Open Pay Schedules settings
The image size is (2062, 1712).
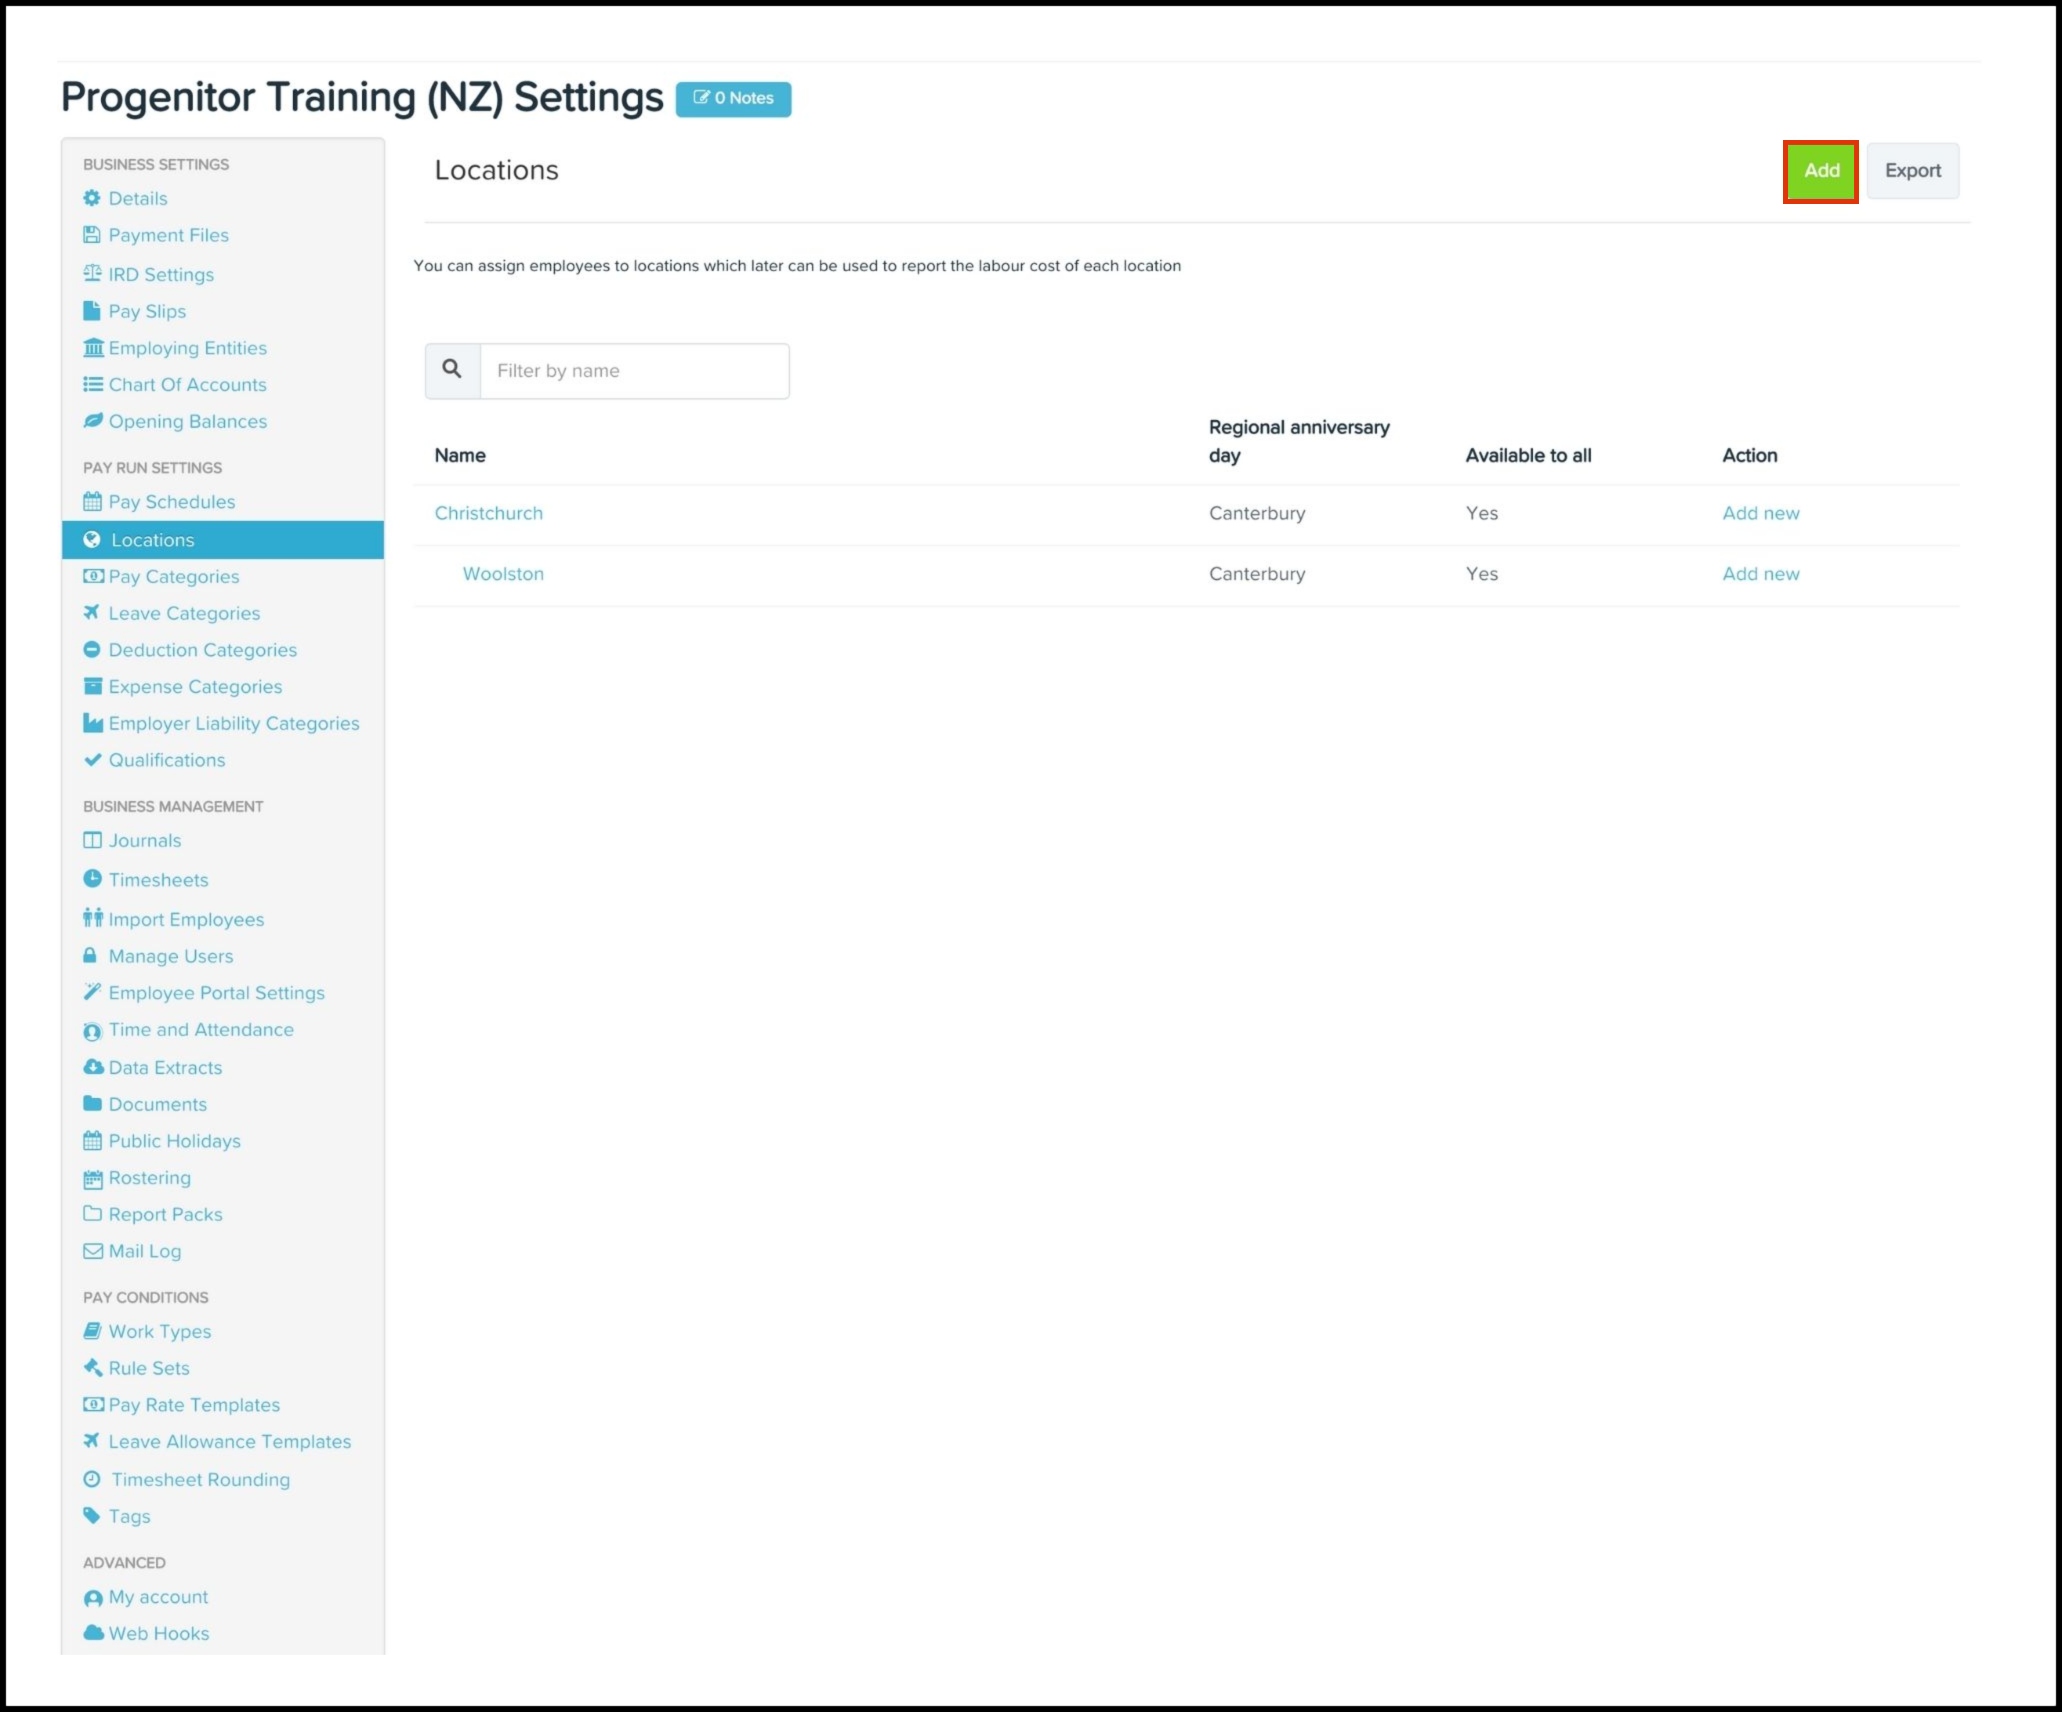(171, 502)
